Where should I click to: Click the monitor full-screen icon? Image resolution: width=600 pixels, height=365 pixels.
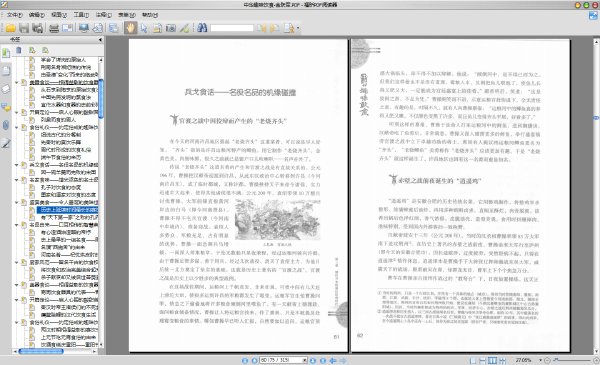(83, 28)
